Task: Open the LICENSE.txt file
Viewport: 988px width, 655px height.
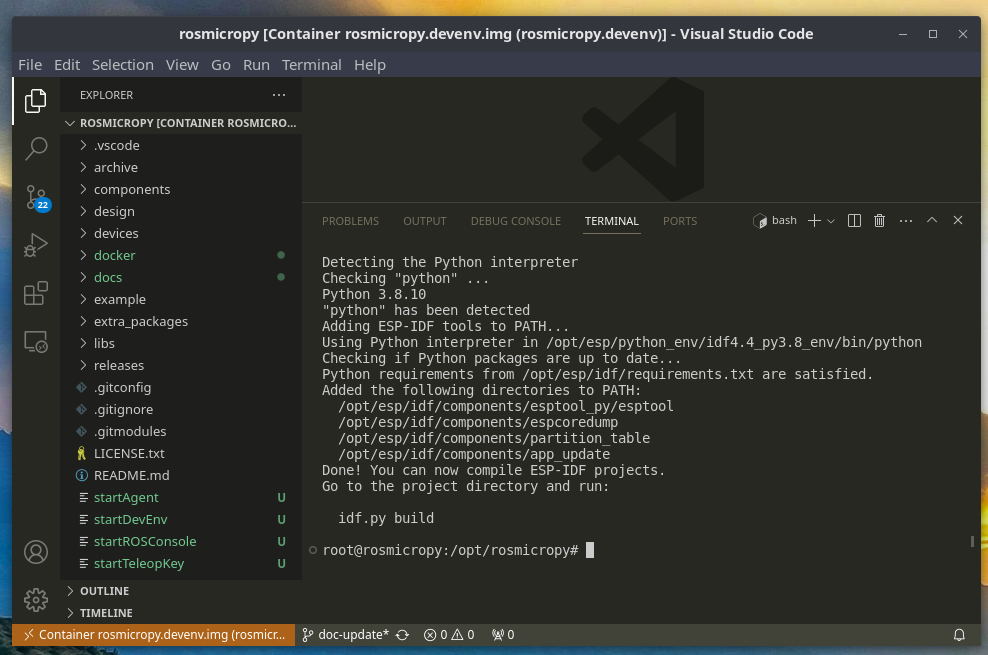Action: pyautogui.click(x=181, y=454)
